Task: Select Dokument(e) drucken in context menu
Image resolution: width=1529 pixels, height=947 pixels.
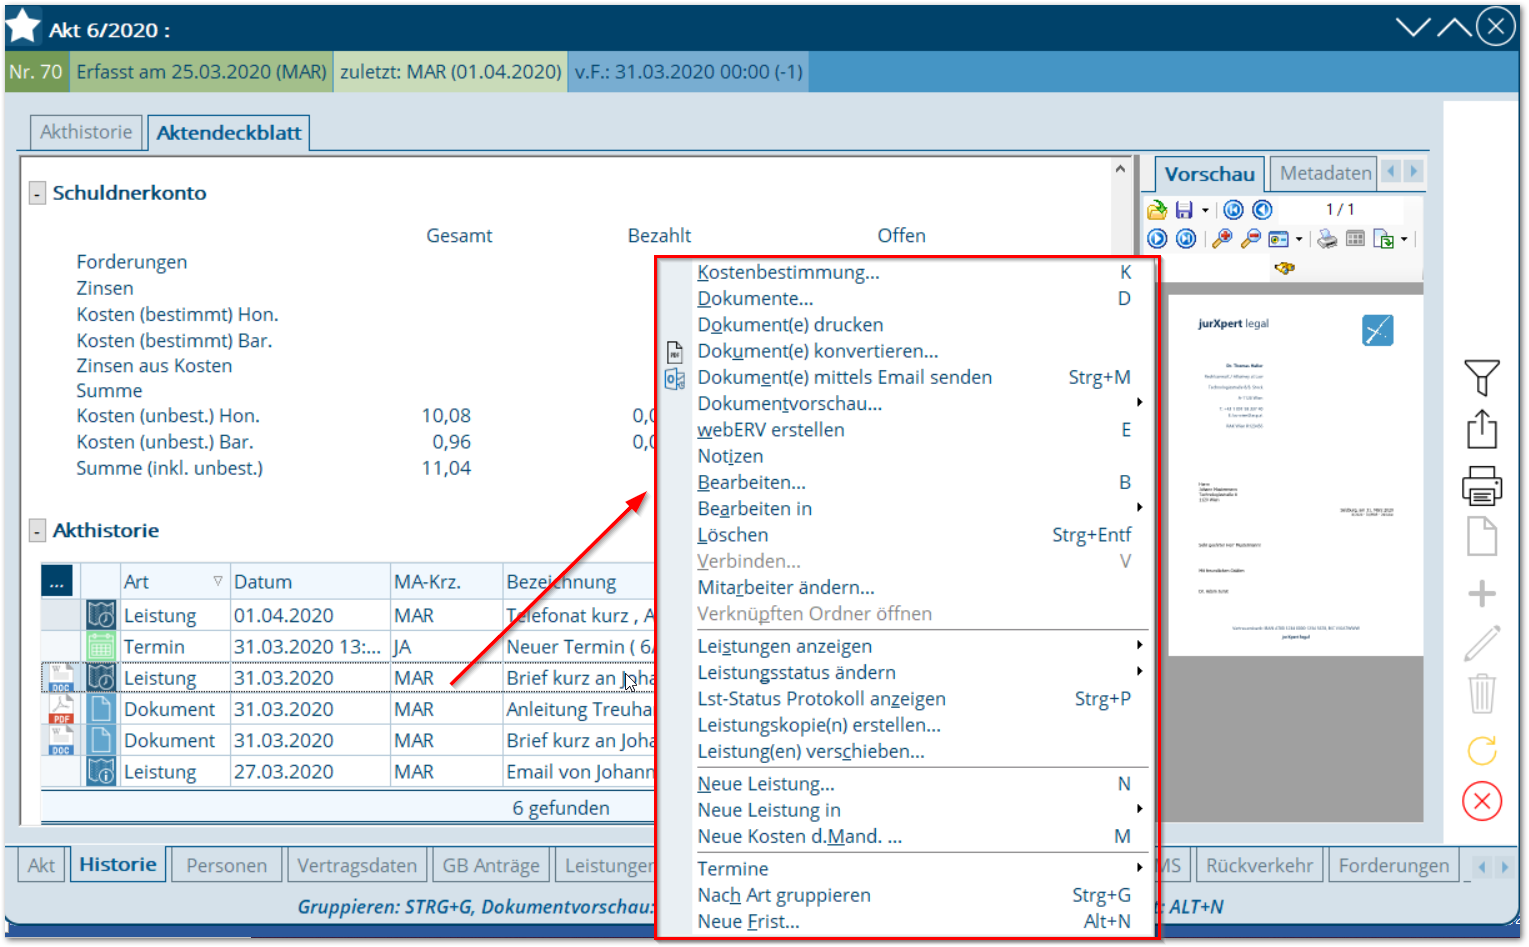Action: tap(790, 324)
